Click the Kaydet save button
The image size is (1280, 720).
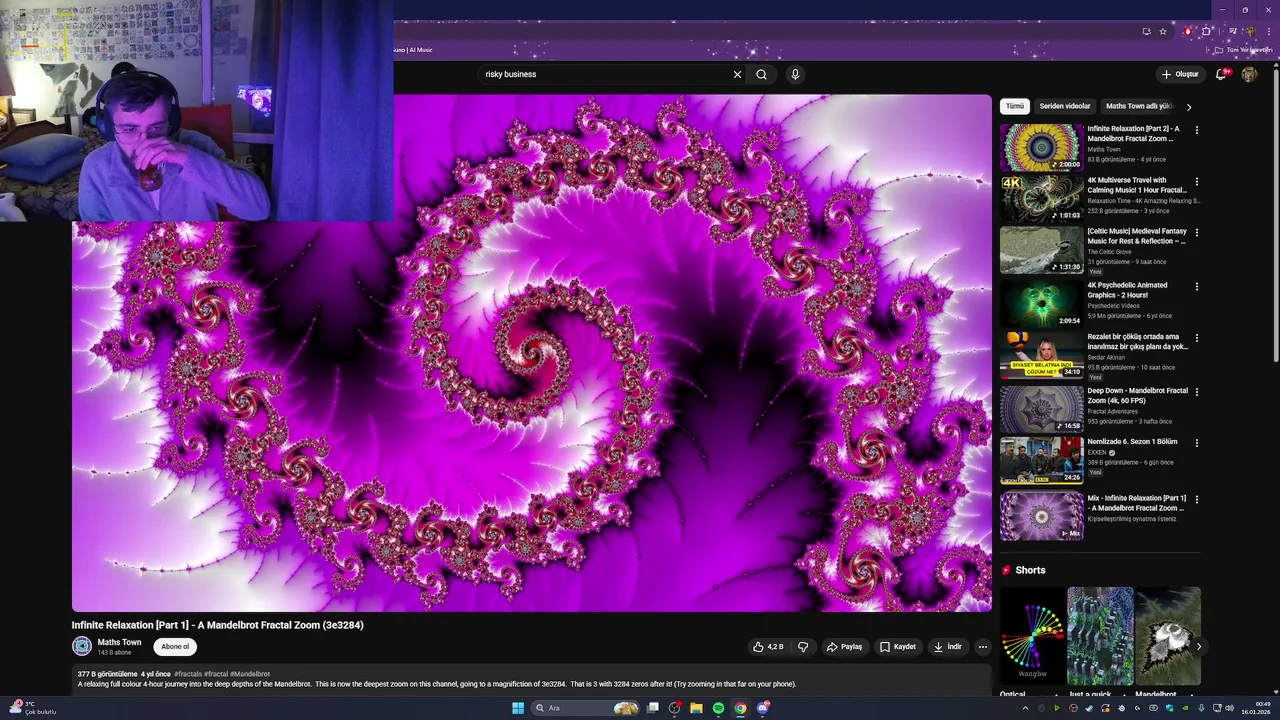tap(897, 647)
